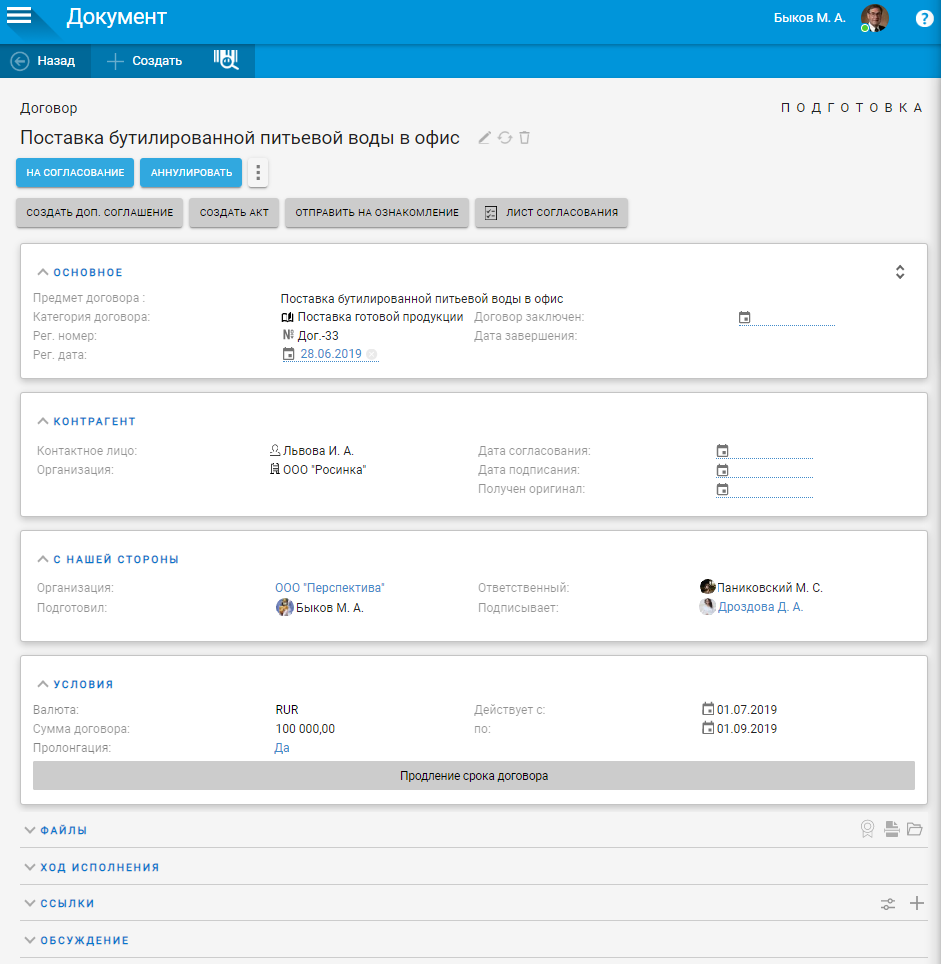Click the refresh icon next to title
This screenshot has height=964, width=941.
505,138
